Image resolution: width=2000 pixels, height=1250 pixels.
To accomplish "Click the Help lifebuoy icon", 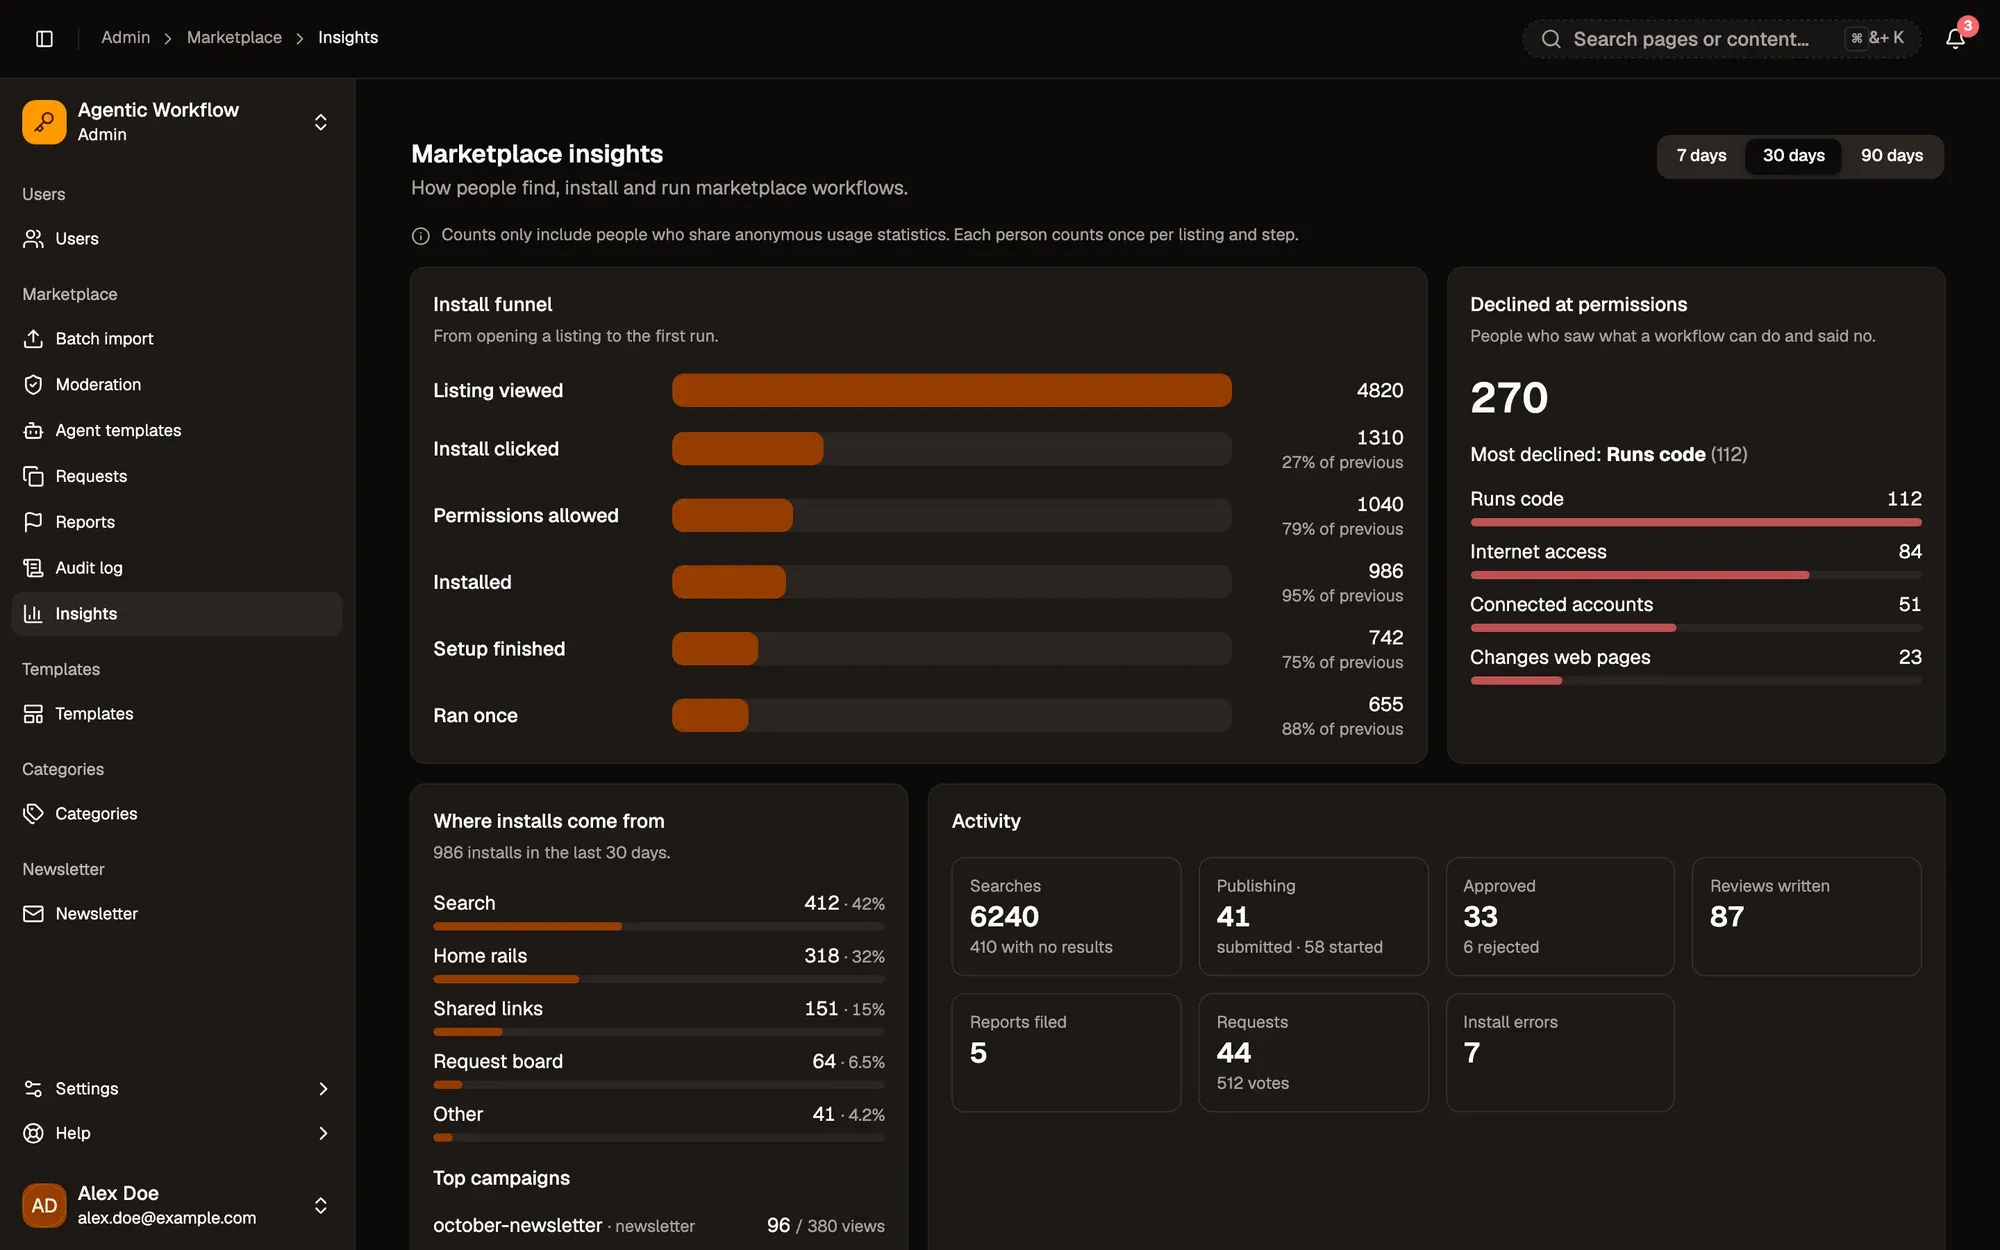I will pyautogui.click(x=33, y=1133).
